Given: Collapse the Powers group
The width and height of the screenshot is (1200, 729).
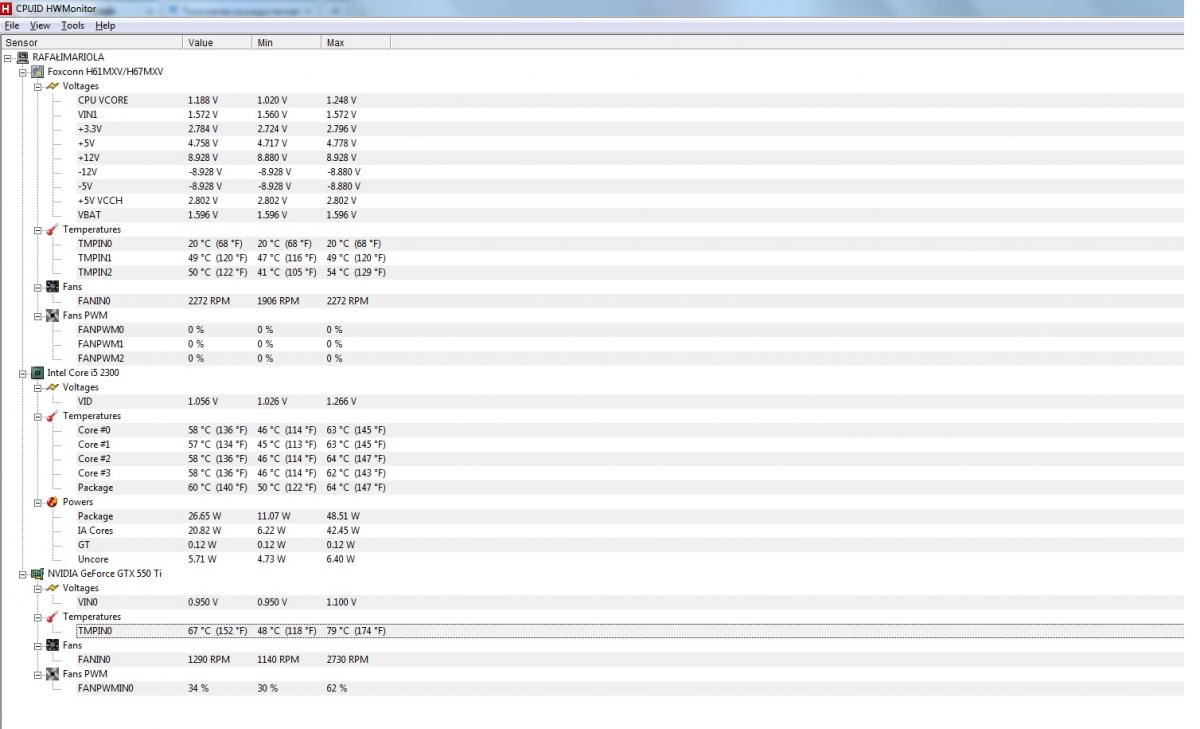Looking at the screenshot, I should pos(37,501).
